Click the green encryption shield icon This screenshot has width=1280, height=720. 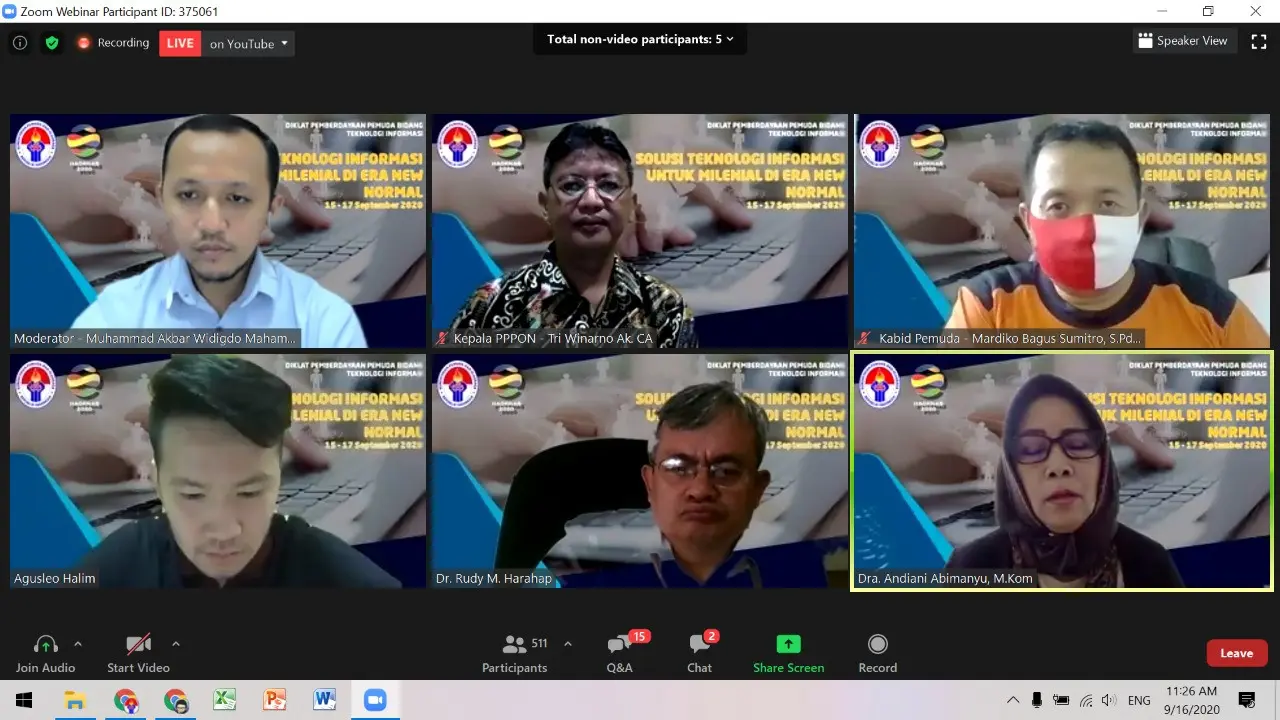[52, 43]
